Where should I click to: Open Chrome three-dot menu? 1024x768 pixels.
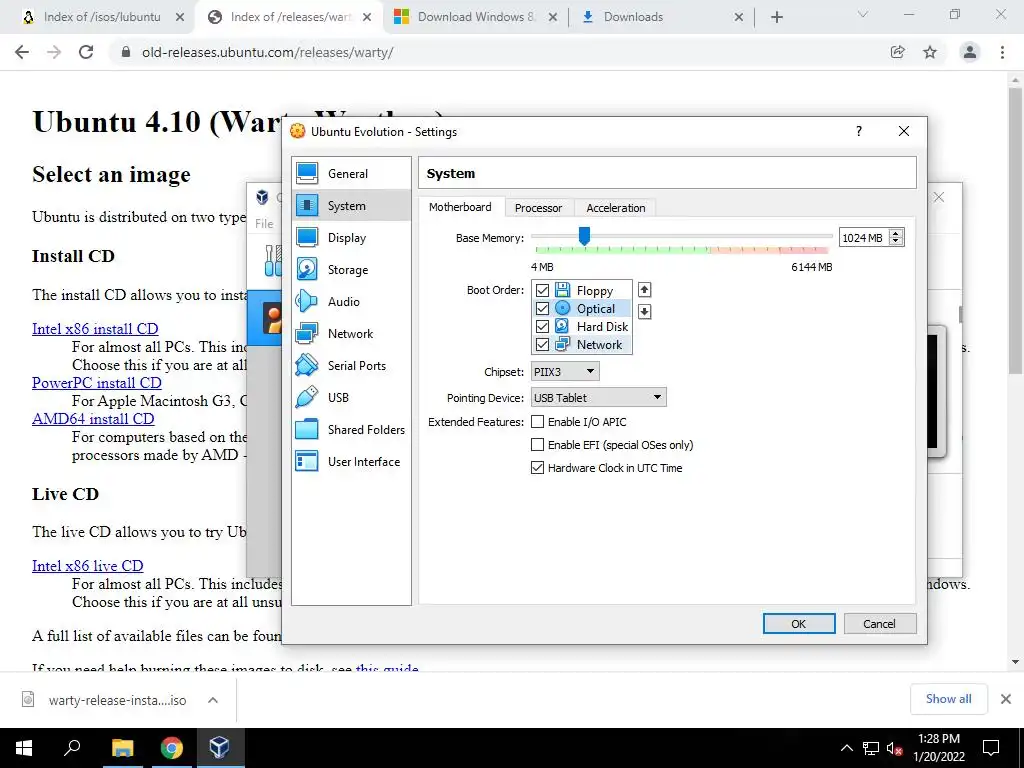point(1002,52)
